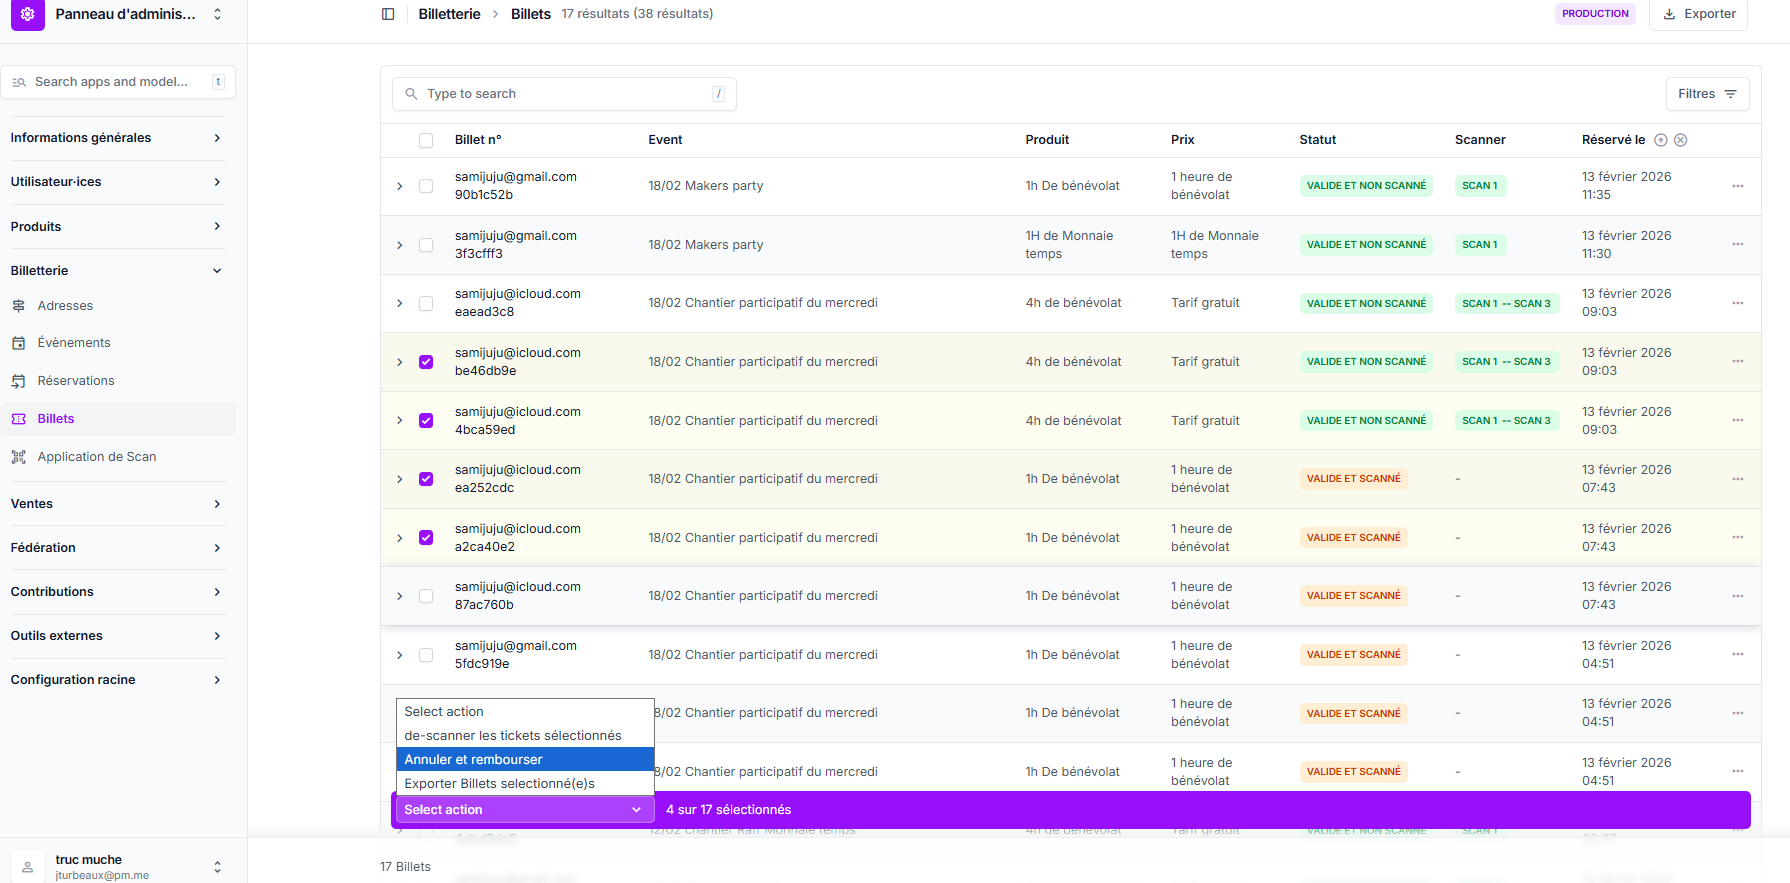Image resolution: width=1790 pixels, height=883 pixels.
Task: Open row actions menu for ticket 90b1c52b
Action: 1737,186
